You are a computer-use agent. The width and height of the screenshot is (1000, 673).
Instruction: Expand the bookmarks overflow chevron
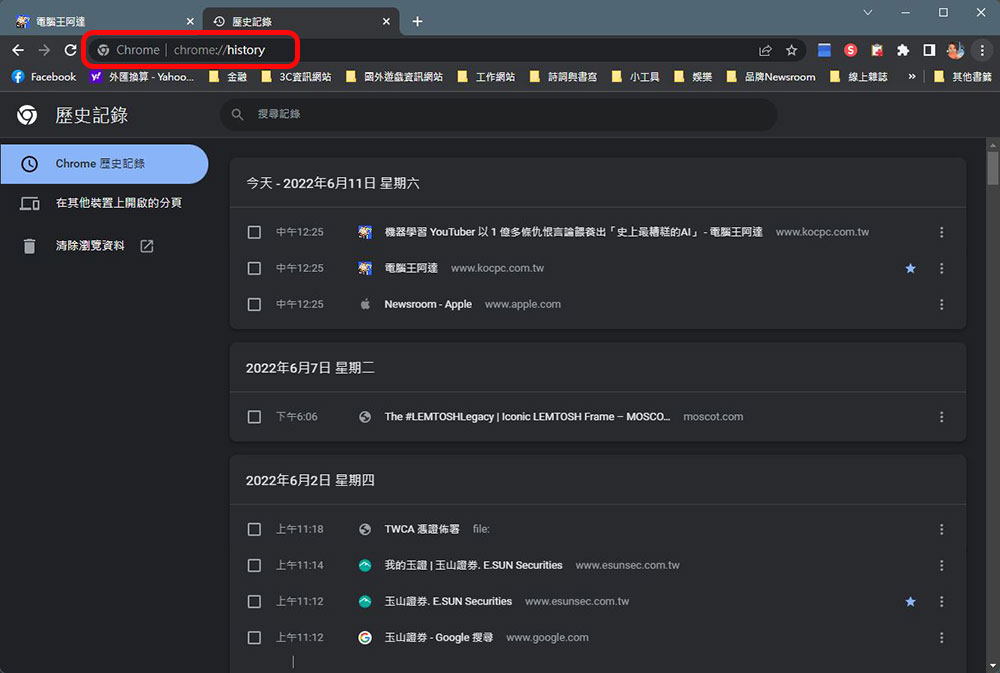click(911, 77)
